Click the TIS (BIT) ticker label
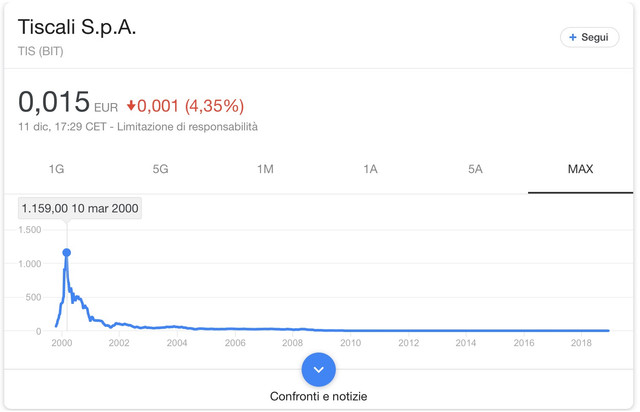Screen dimensions: 640x412 point(40,51)
